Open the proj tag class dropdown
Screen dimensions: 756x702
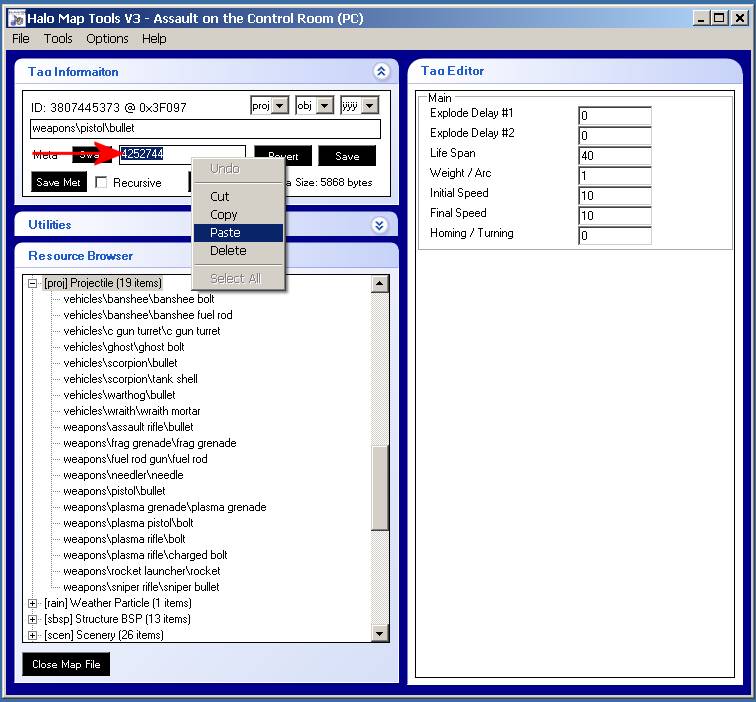(x=281, y=105)
